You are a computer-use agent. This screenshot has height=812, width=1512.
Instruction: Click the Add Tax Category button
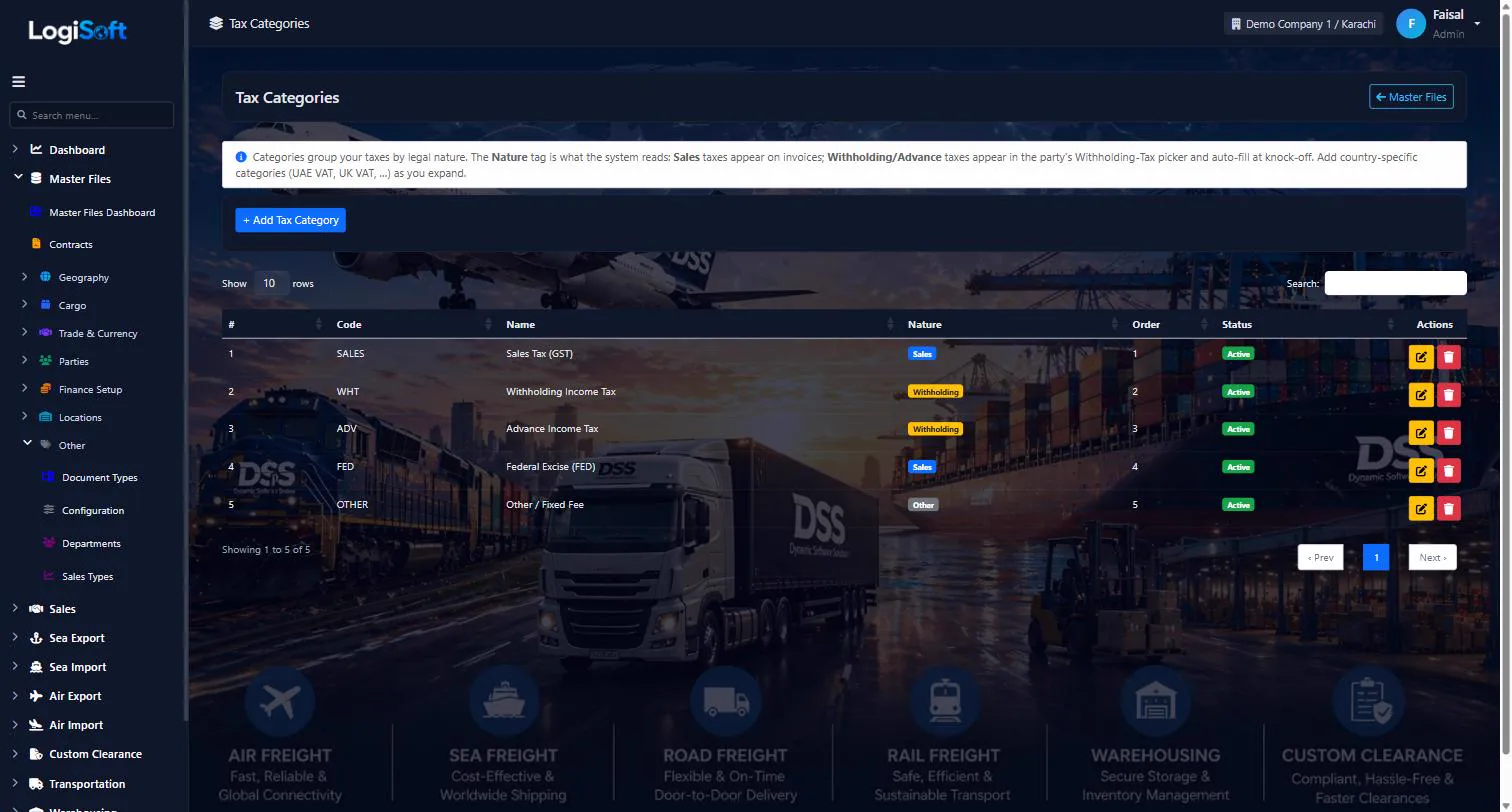290,220
